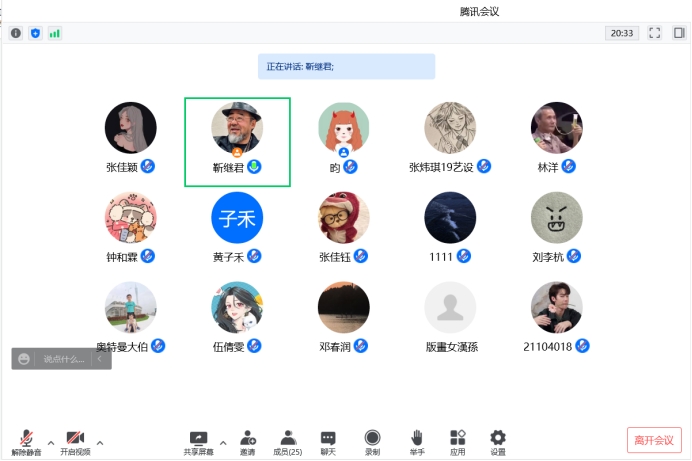Switch layout using the grid view icon
The height and width of the screenshot is (461, 692).
click(x=679, y=33)
